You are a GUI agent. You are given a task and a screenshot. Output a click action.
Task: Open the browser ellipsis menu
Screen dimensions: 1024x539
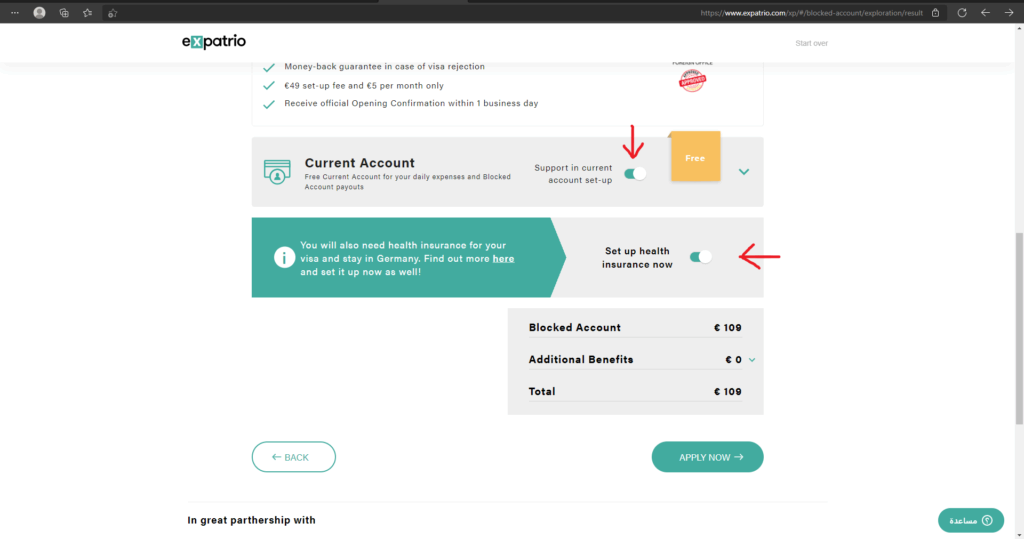coord(14,12)
